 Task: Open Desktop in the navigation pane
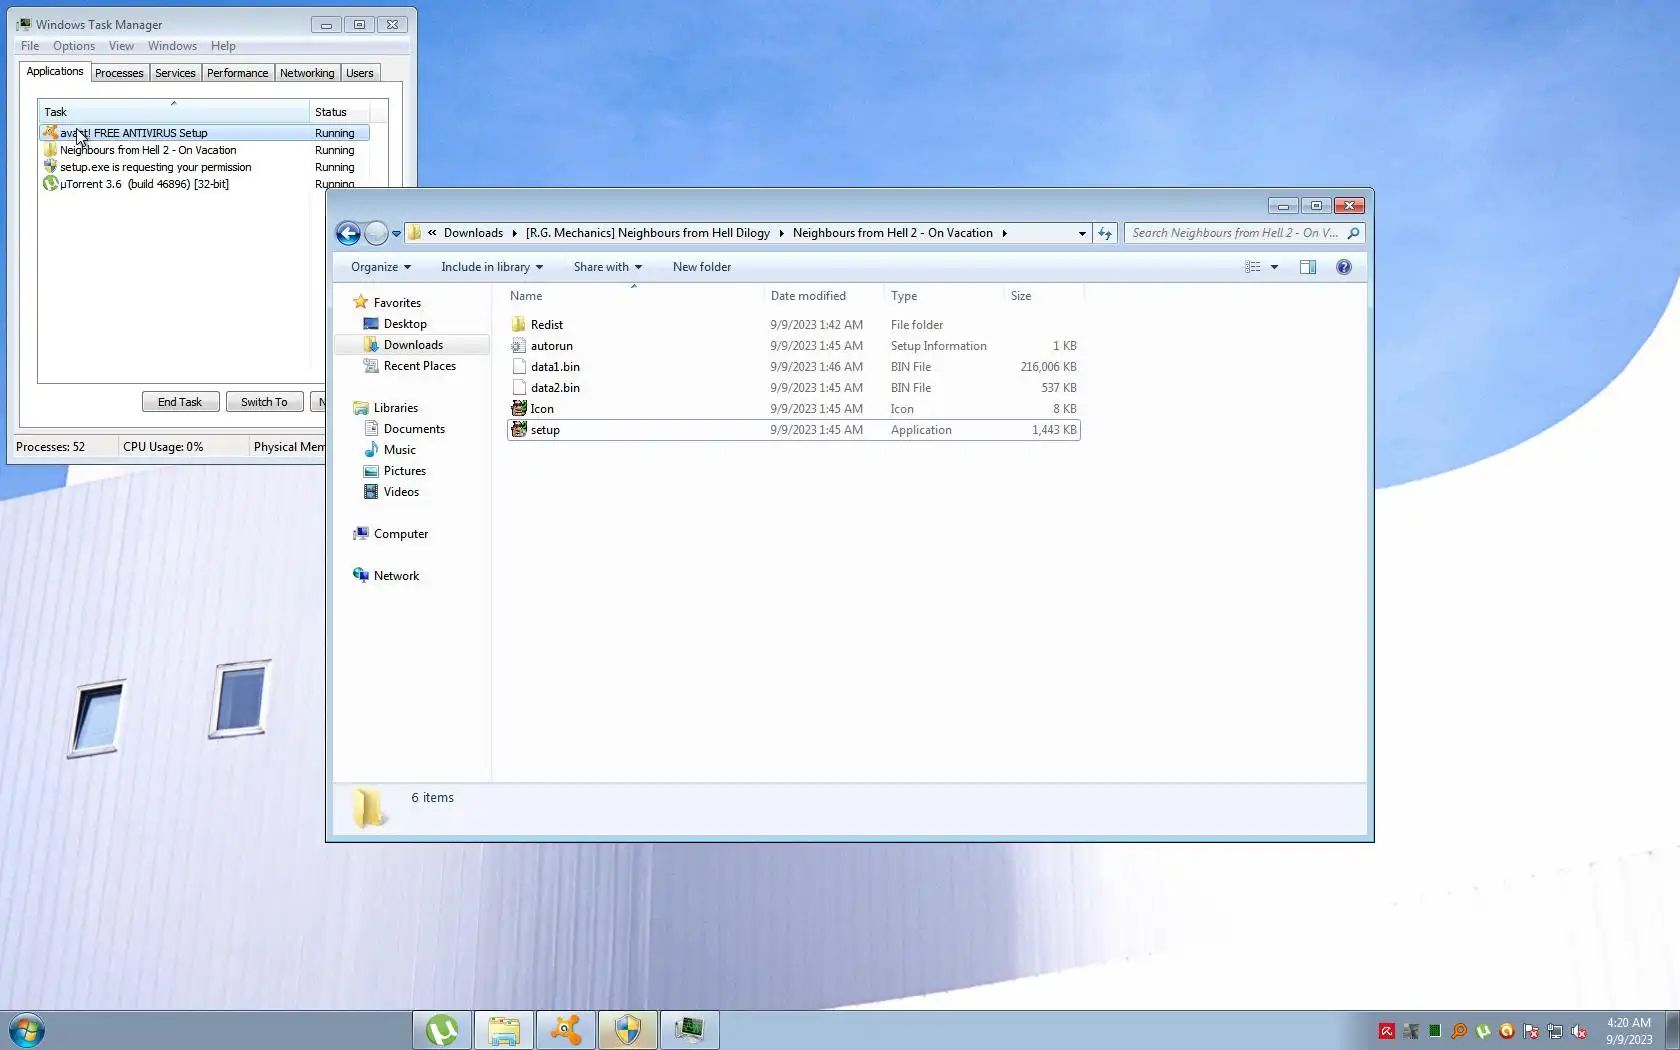pos(405,324)
